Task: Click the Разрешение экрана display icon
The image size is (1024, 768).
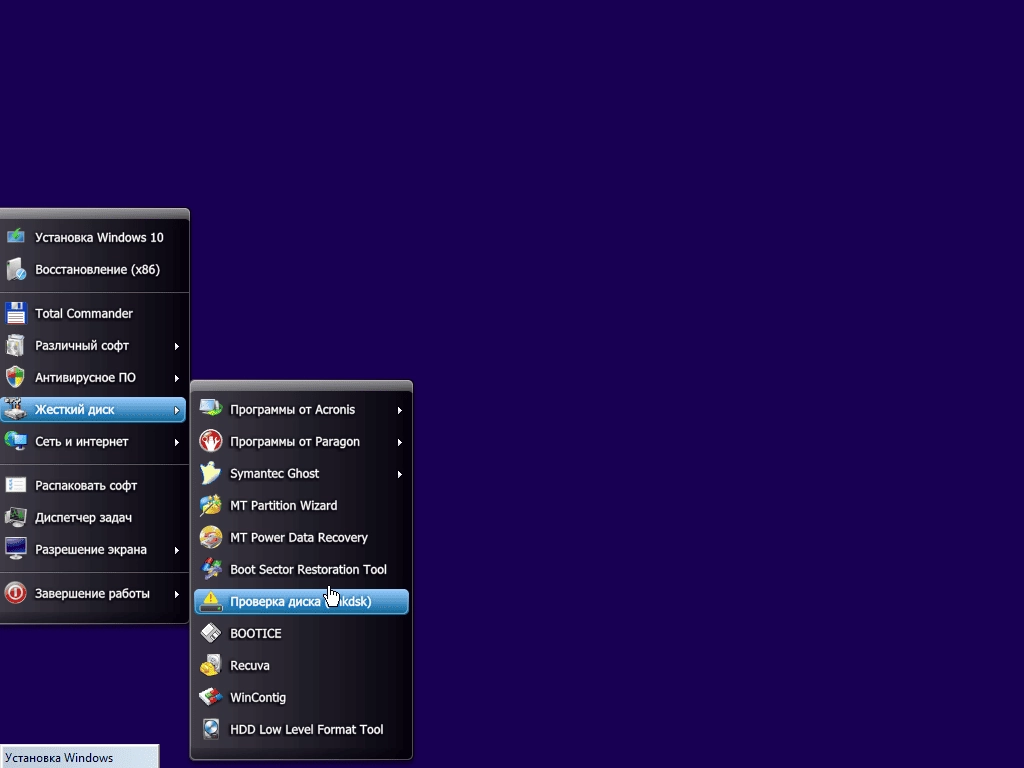Action: 16,549
